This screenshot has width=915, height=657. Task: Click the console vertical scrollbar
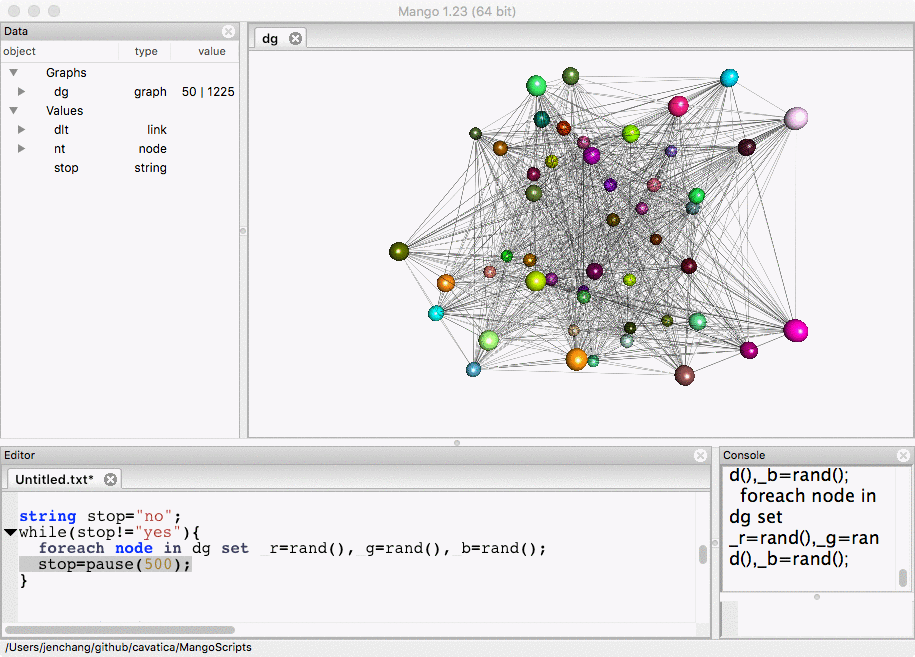coord(903,578)
